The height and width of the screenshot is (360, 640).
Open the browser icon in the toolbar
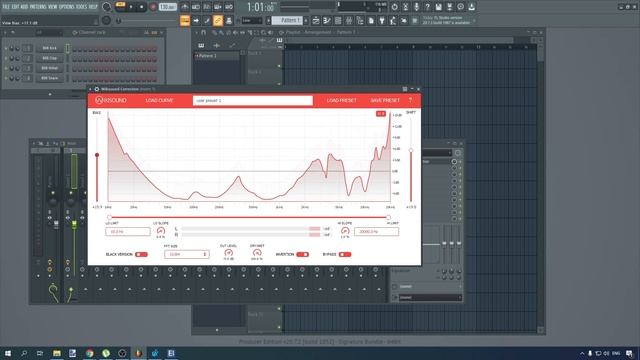[360, 20]
